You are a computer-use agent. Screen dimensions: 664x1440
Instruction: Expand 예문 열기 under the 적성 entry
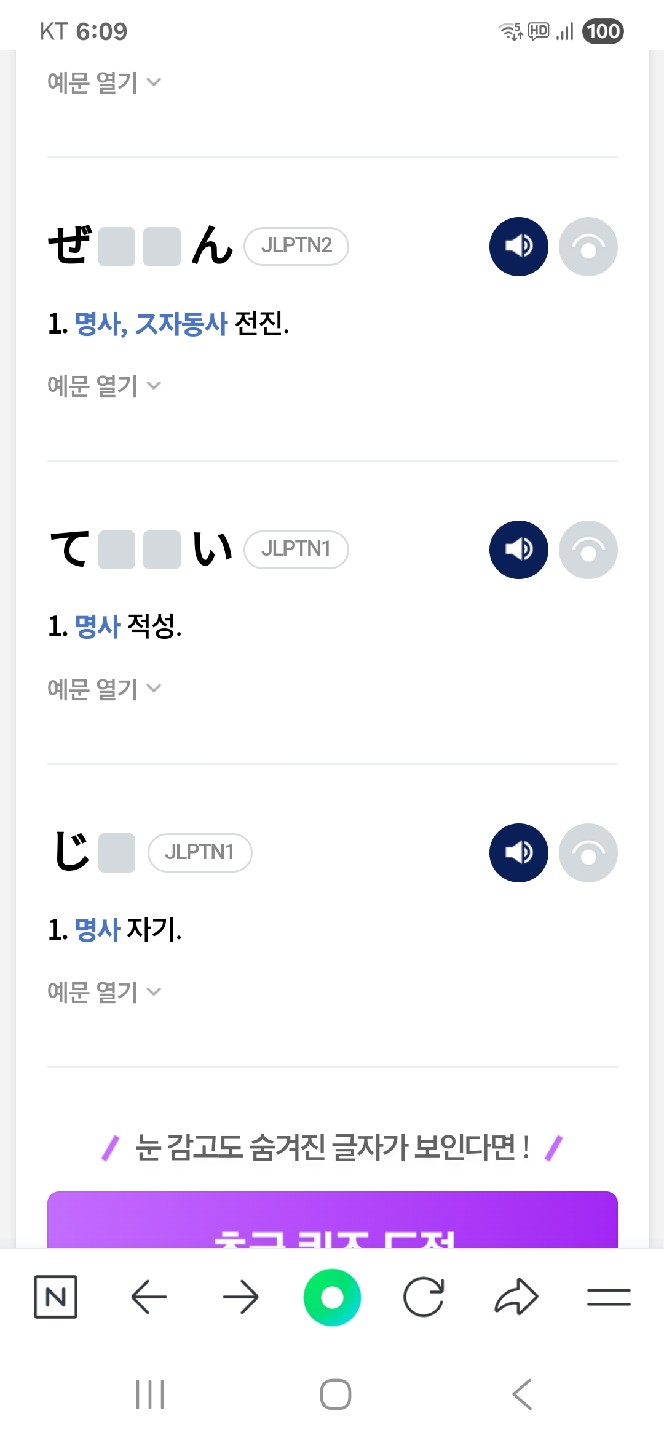(104, 689)
